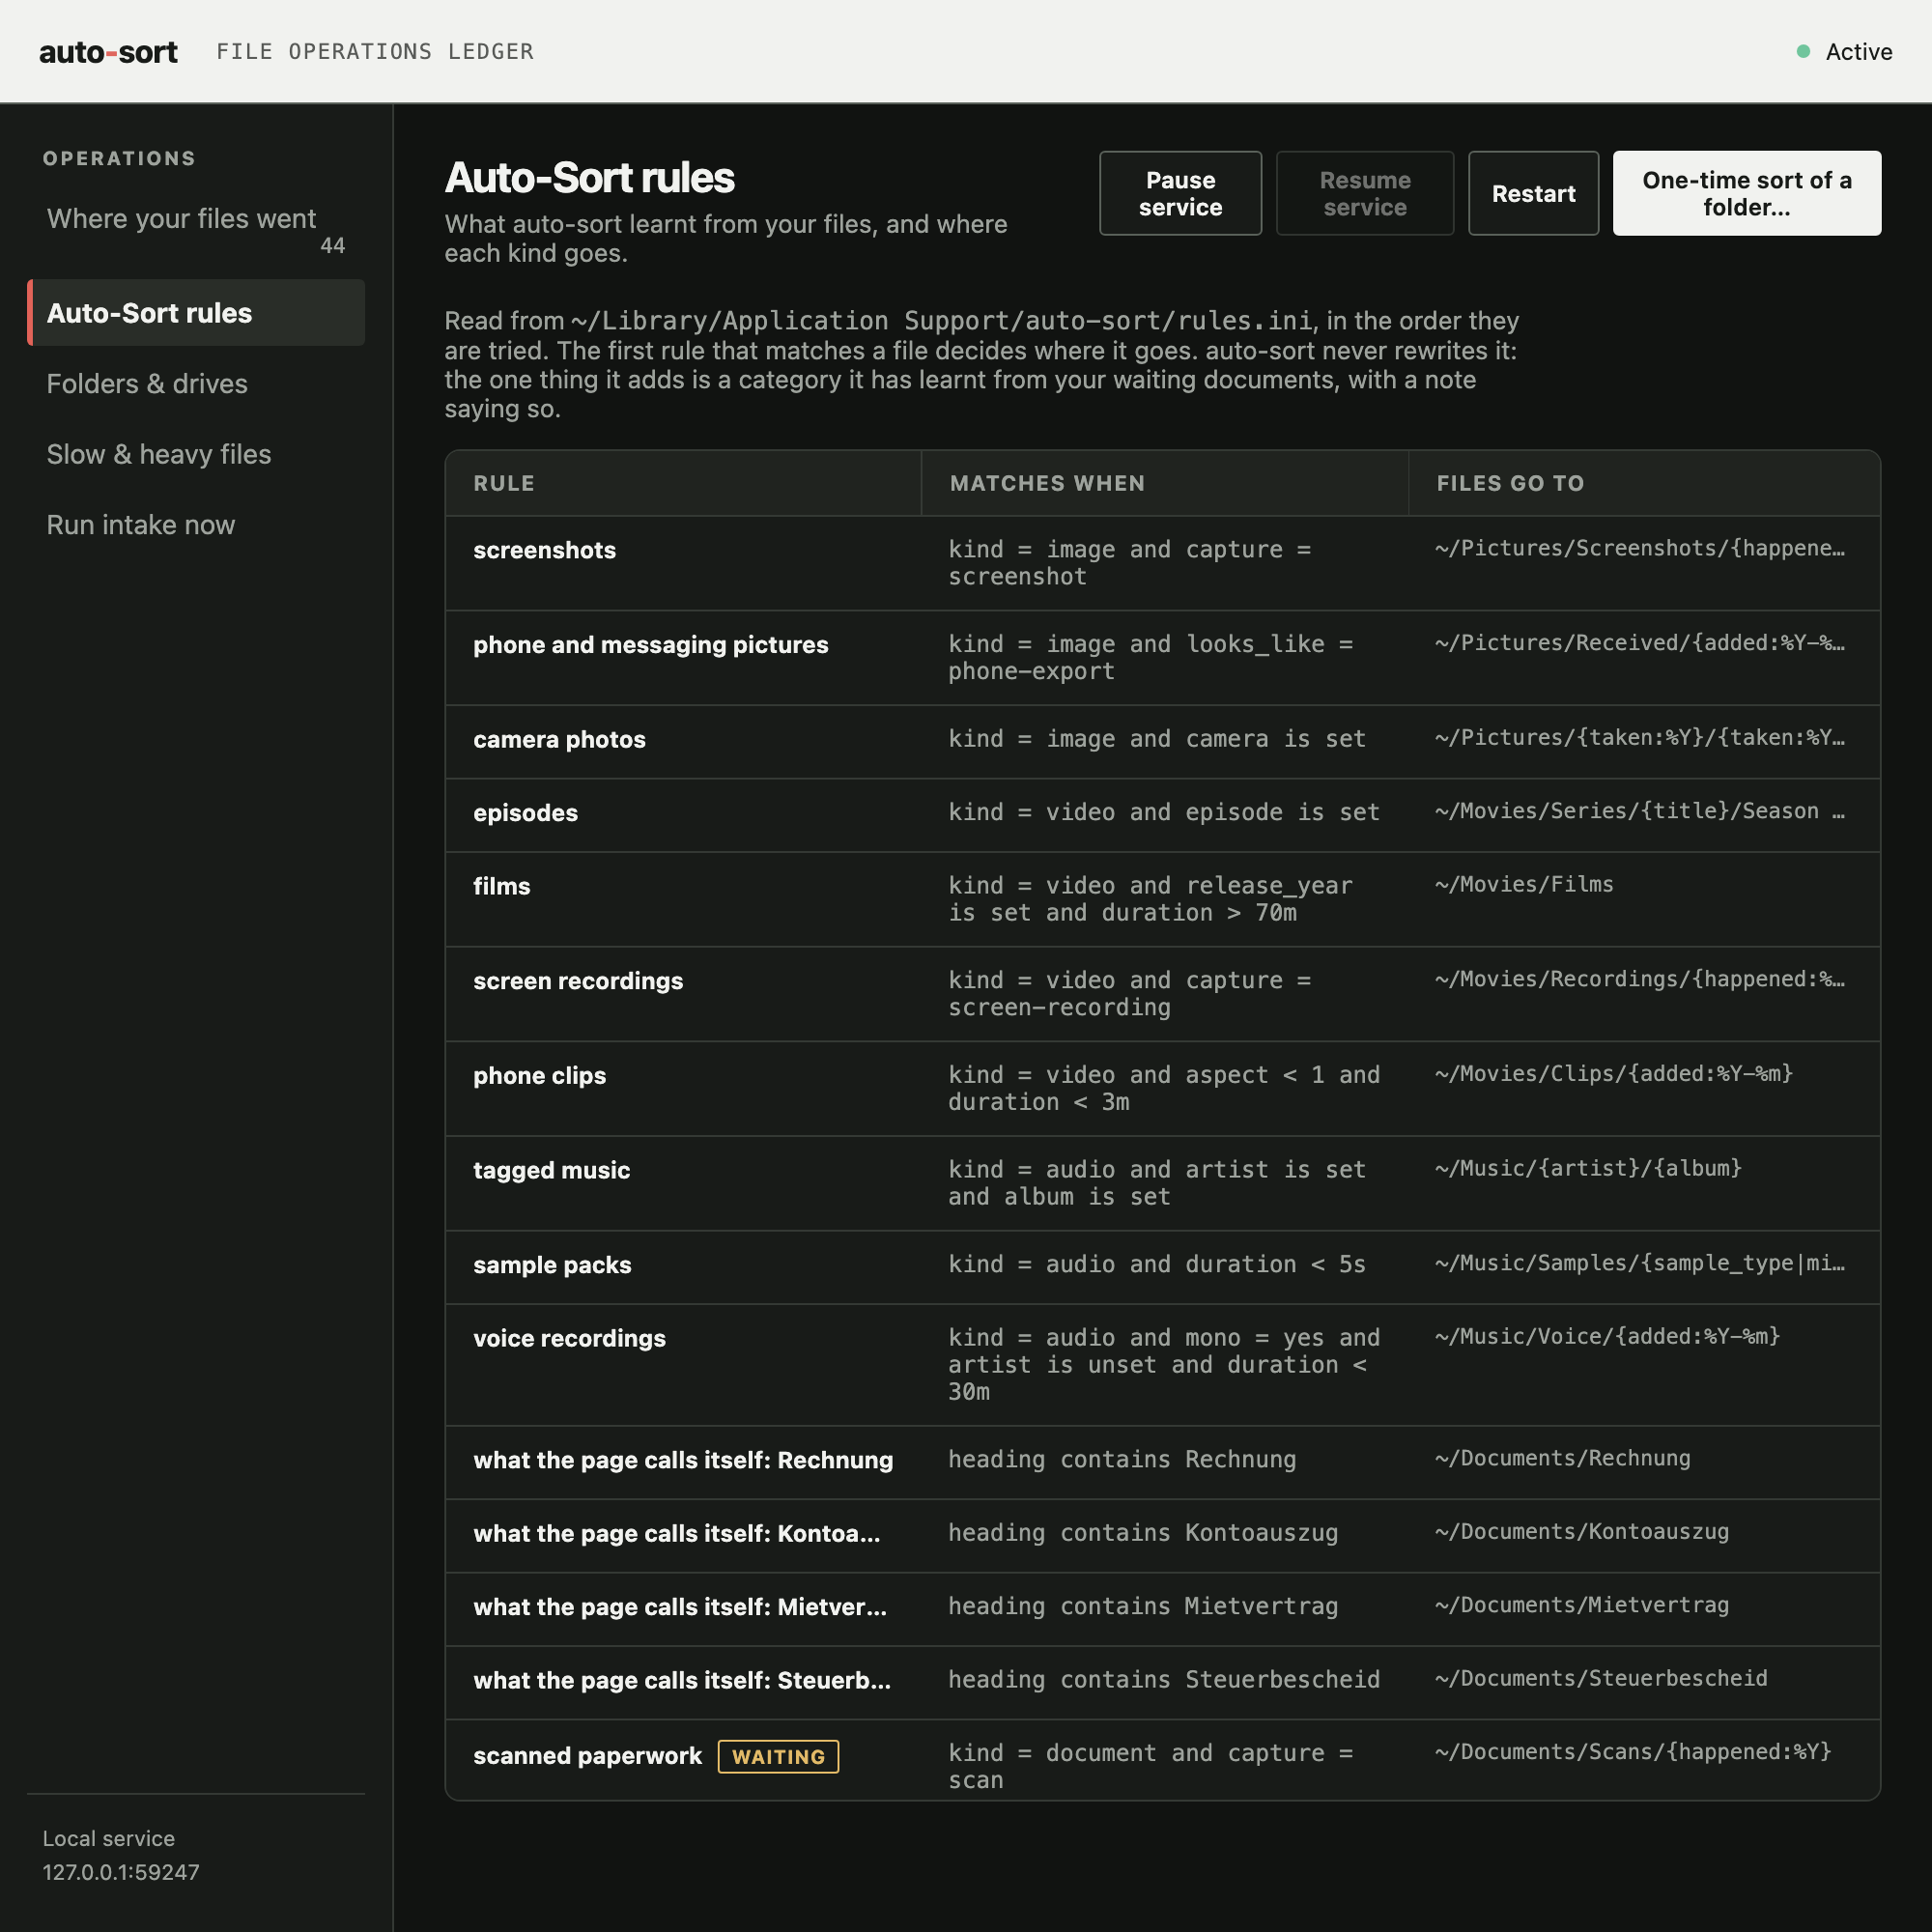Click kind = audio and duration < 5s

pyautogui.click(x=1157, y=1264)
